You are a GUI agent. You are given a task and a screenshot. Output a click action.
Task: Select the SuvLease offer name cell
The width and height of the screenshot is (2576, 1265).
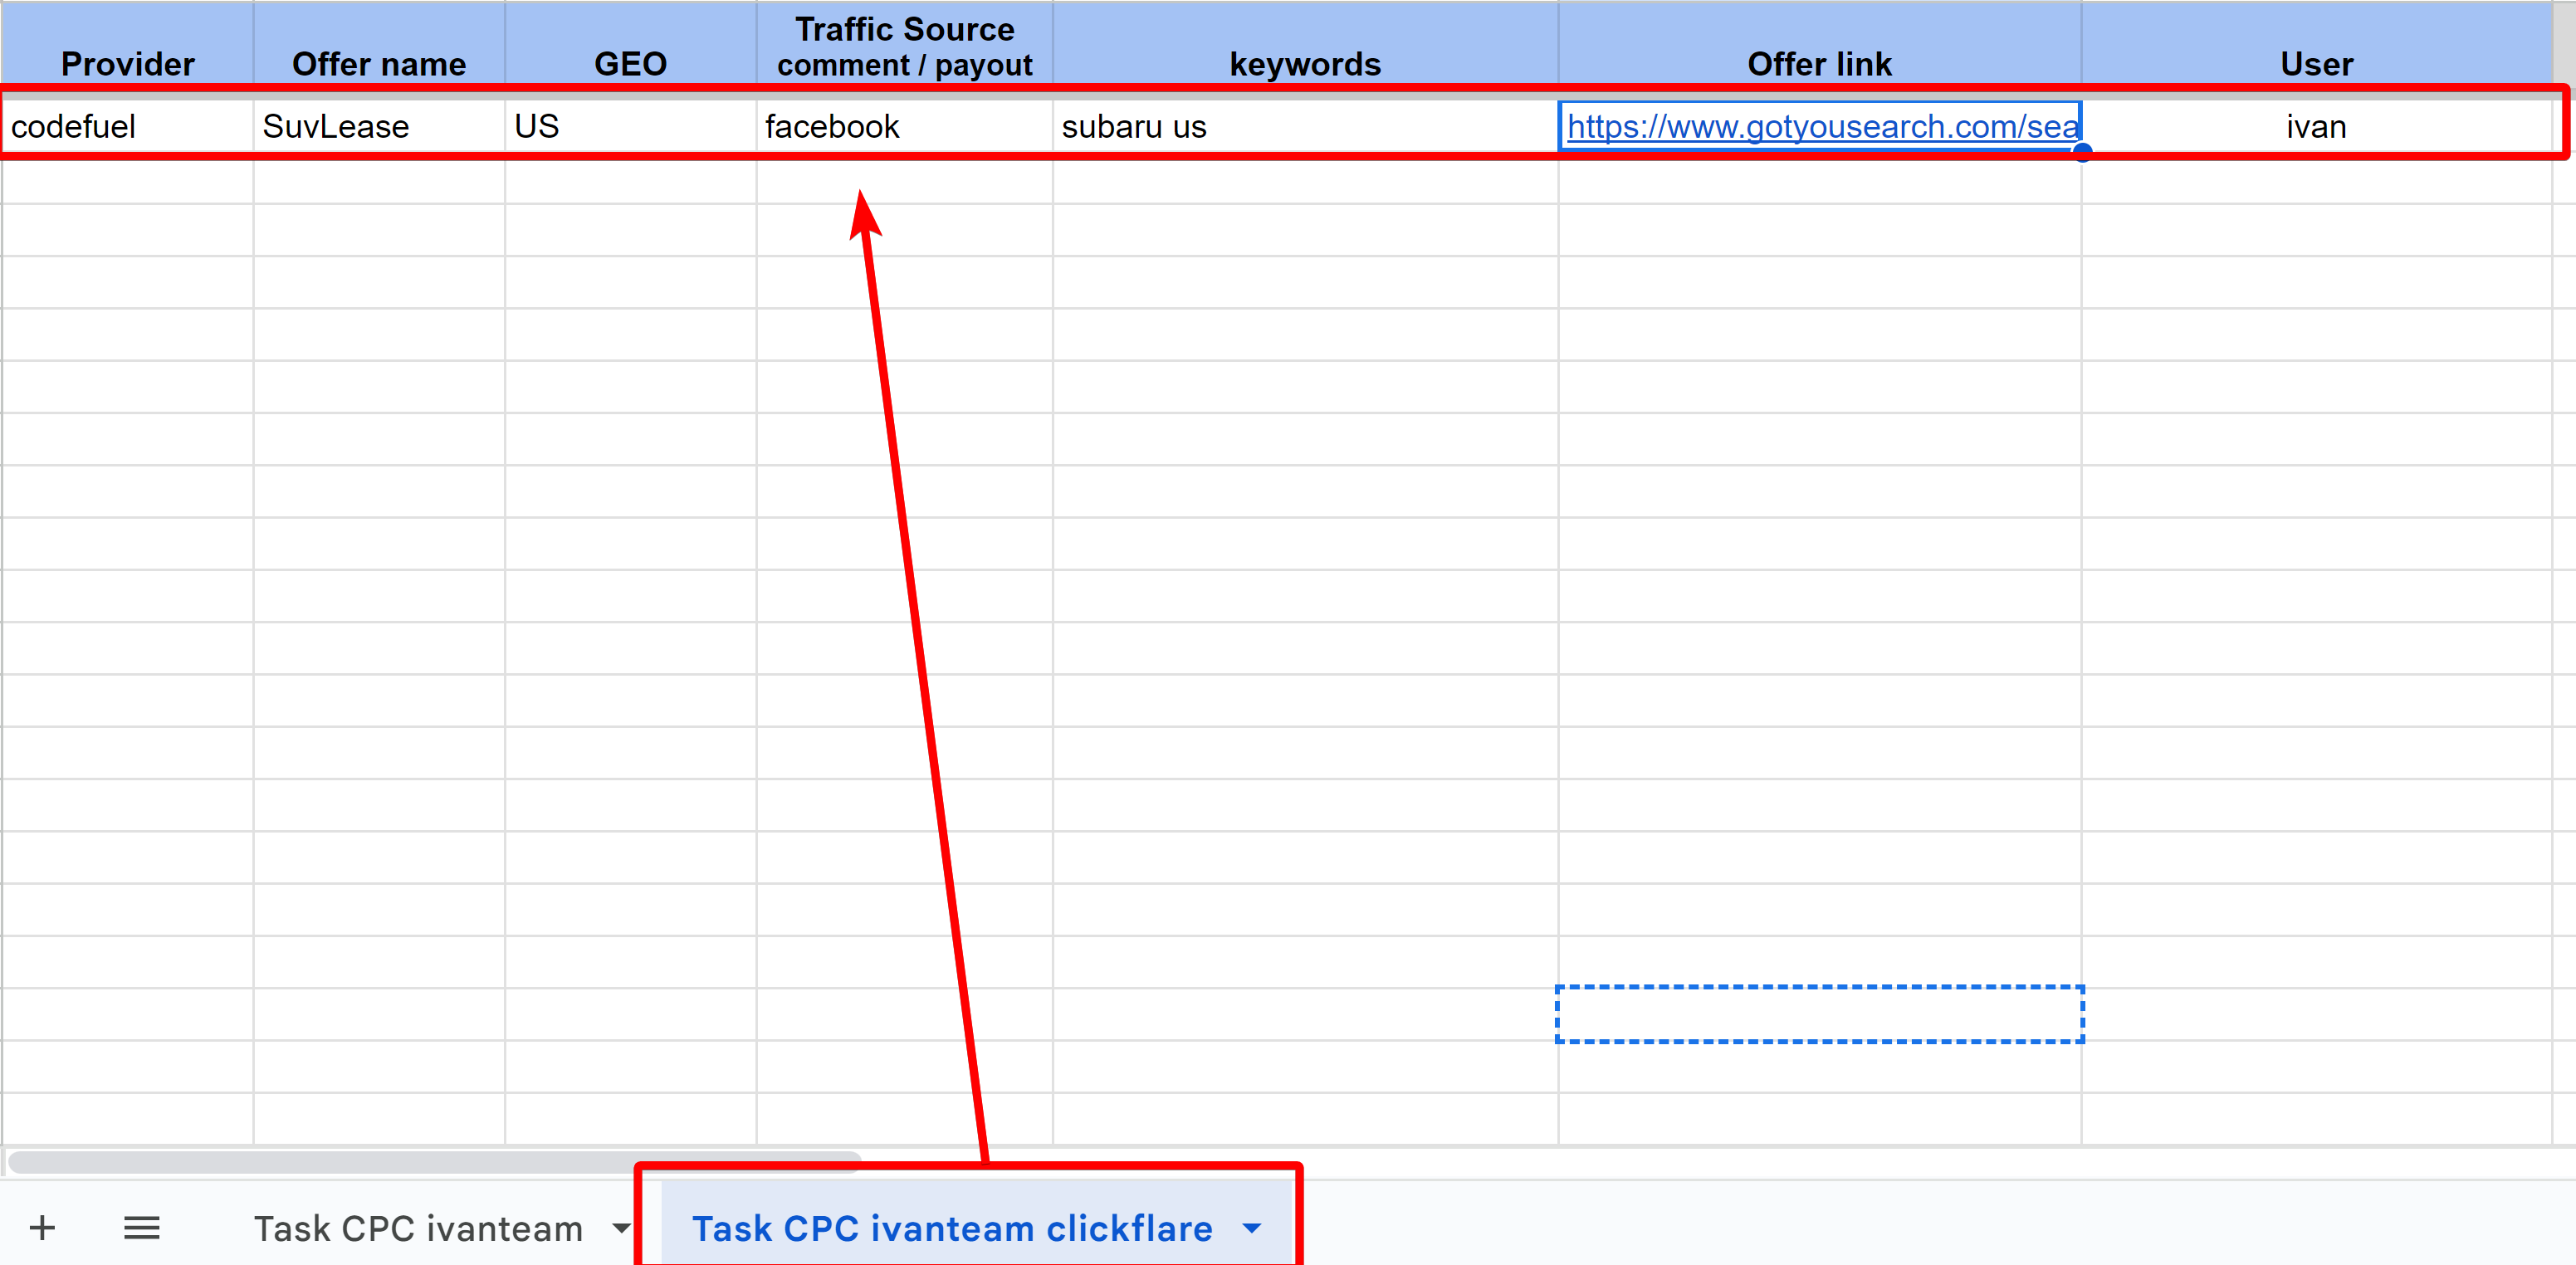[379, 127]
